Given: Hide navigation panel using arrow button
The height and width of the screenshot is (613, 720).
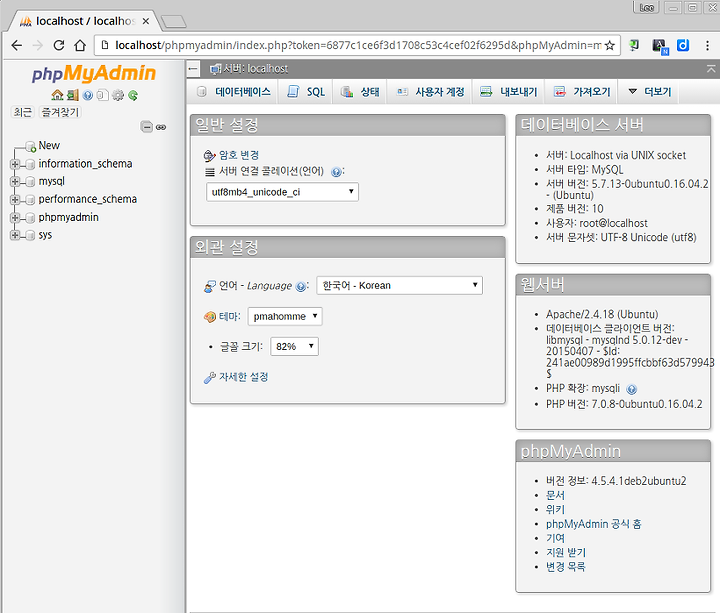Looking at the screenshot, I should [x=193, y=69].
